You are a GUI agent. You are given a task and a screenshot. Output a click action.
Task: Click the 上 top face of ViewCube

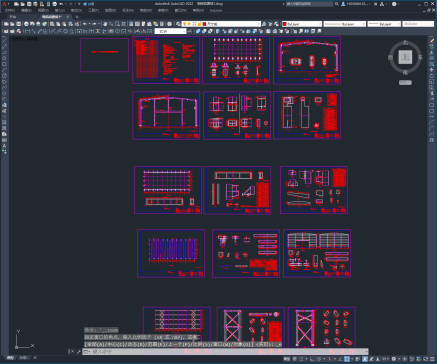(405, 57)
